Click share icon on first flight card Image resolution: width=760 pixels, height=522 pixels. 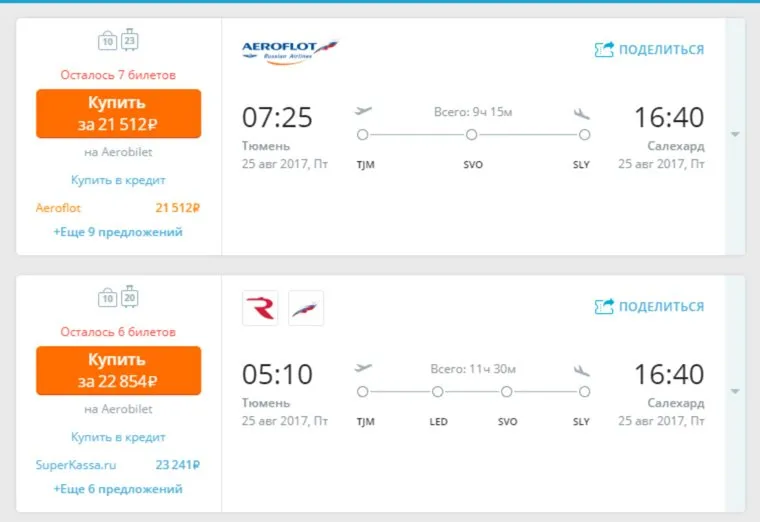pos(604,49)
